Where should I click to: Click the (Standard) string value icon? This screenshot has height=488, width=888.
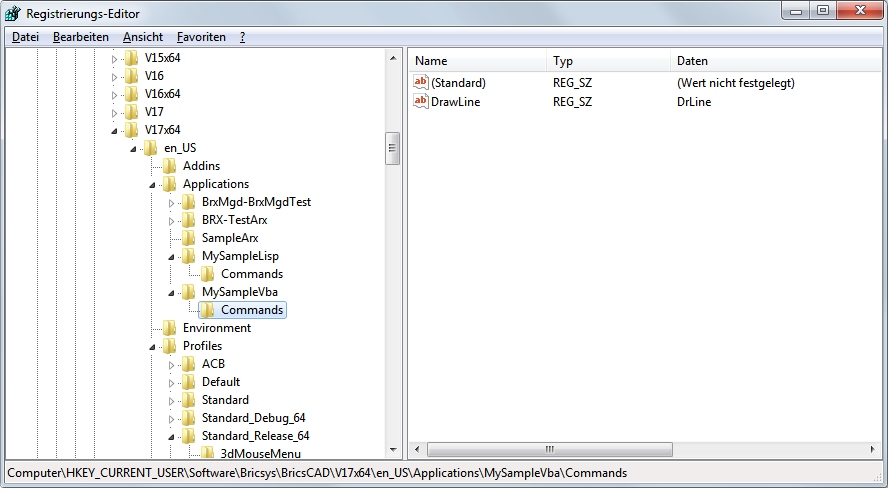pos(421,83)
